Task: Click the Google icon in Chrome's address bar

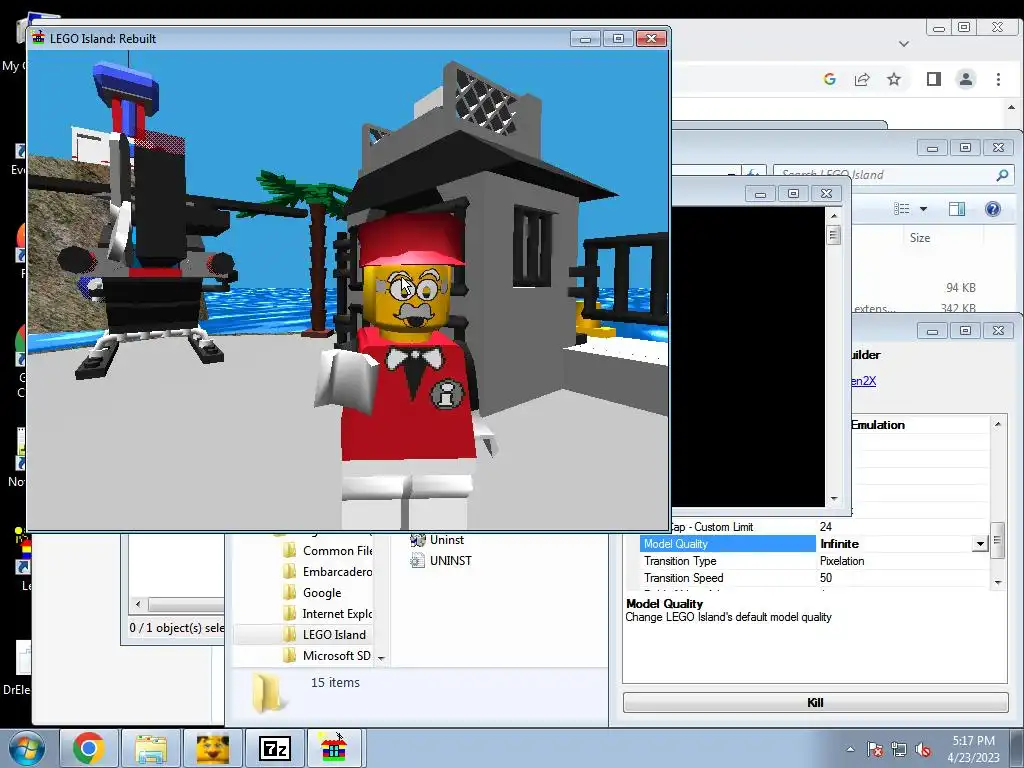Action: 829,79
